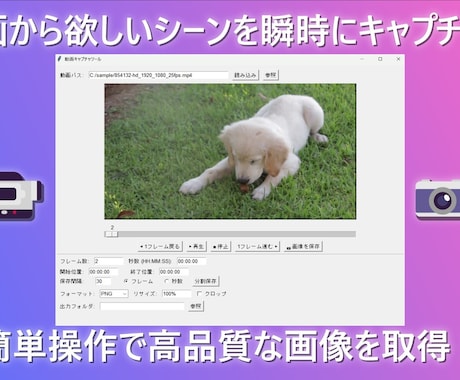Click the 秒数 (HH:MM:SS) time field
The height and width of the screenshot is (380, 460).
tap(191, 261)
